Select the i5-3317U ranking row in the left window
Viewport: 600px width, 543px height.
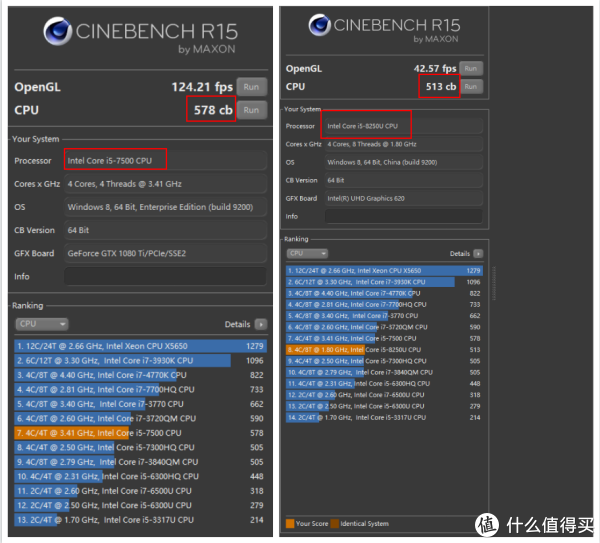140,520
